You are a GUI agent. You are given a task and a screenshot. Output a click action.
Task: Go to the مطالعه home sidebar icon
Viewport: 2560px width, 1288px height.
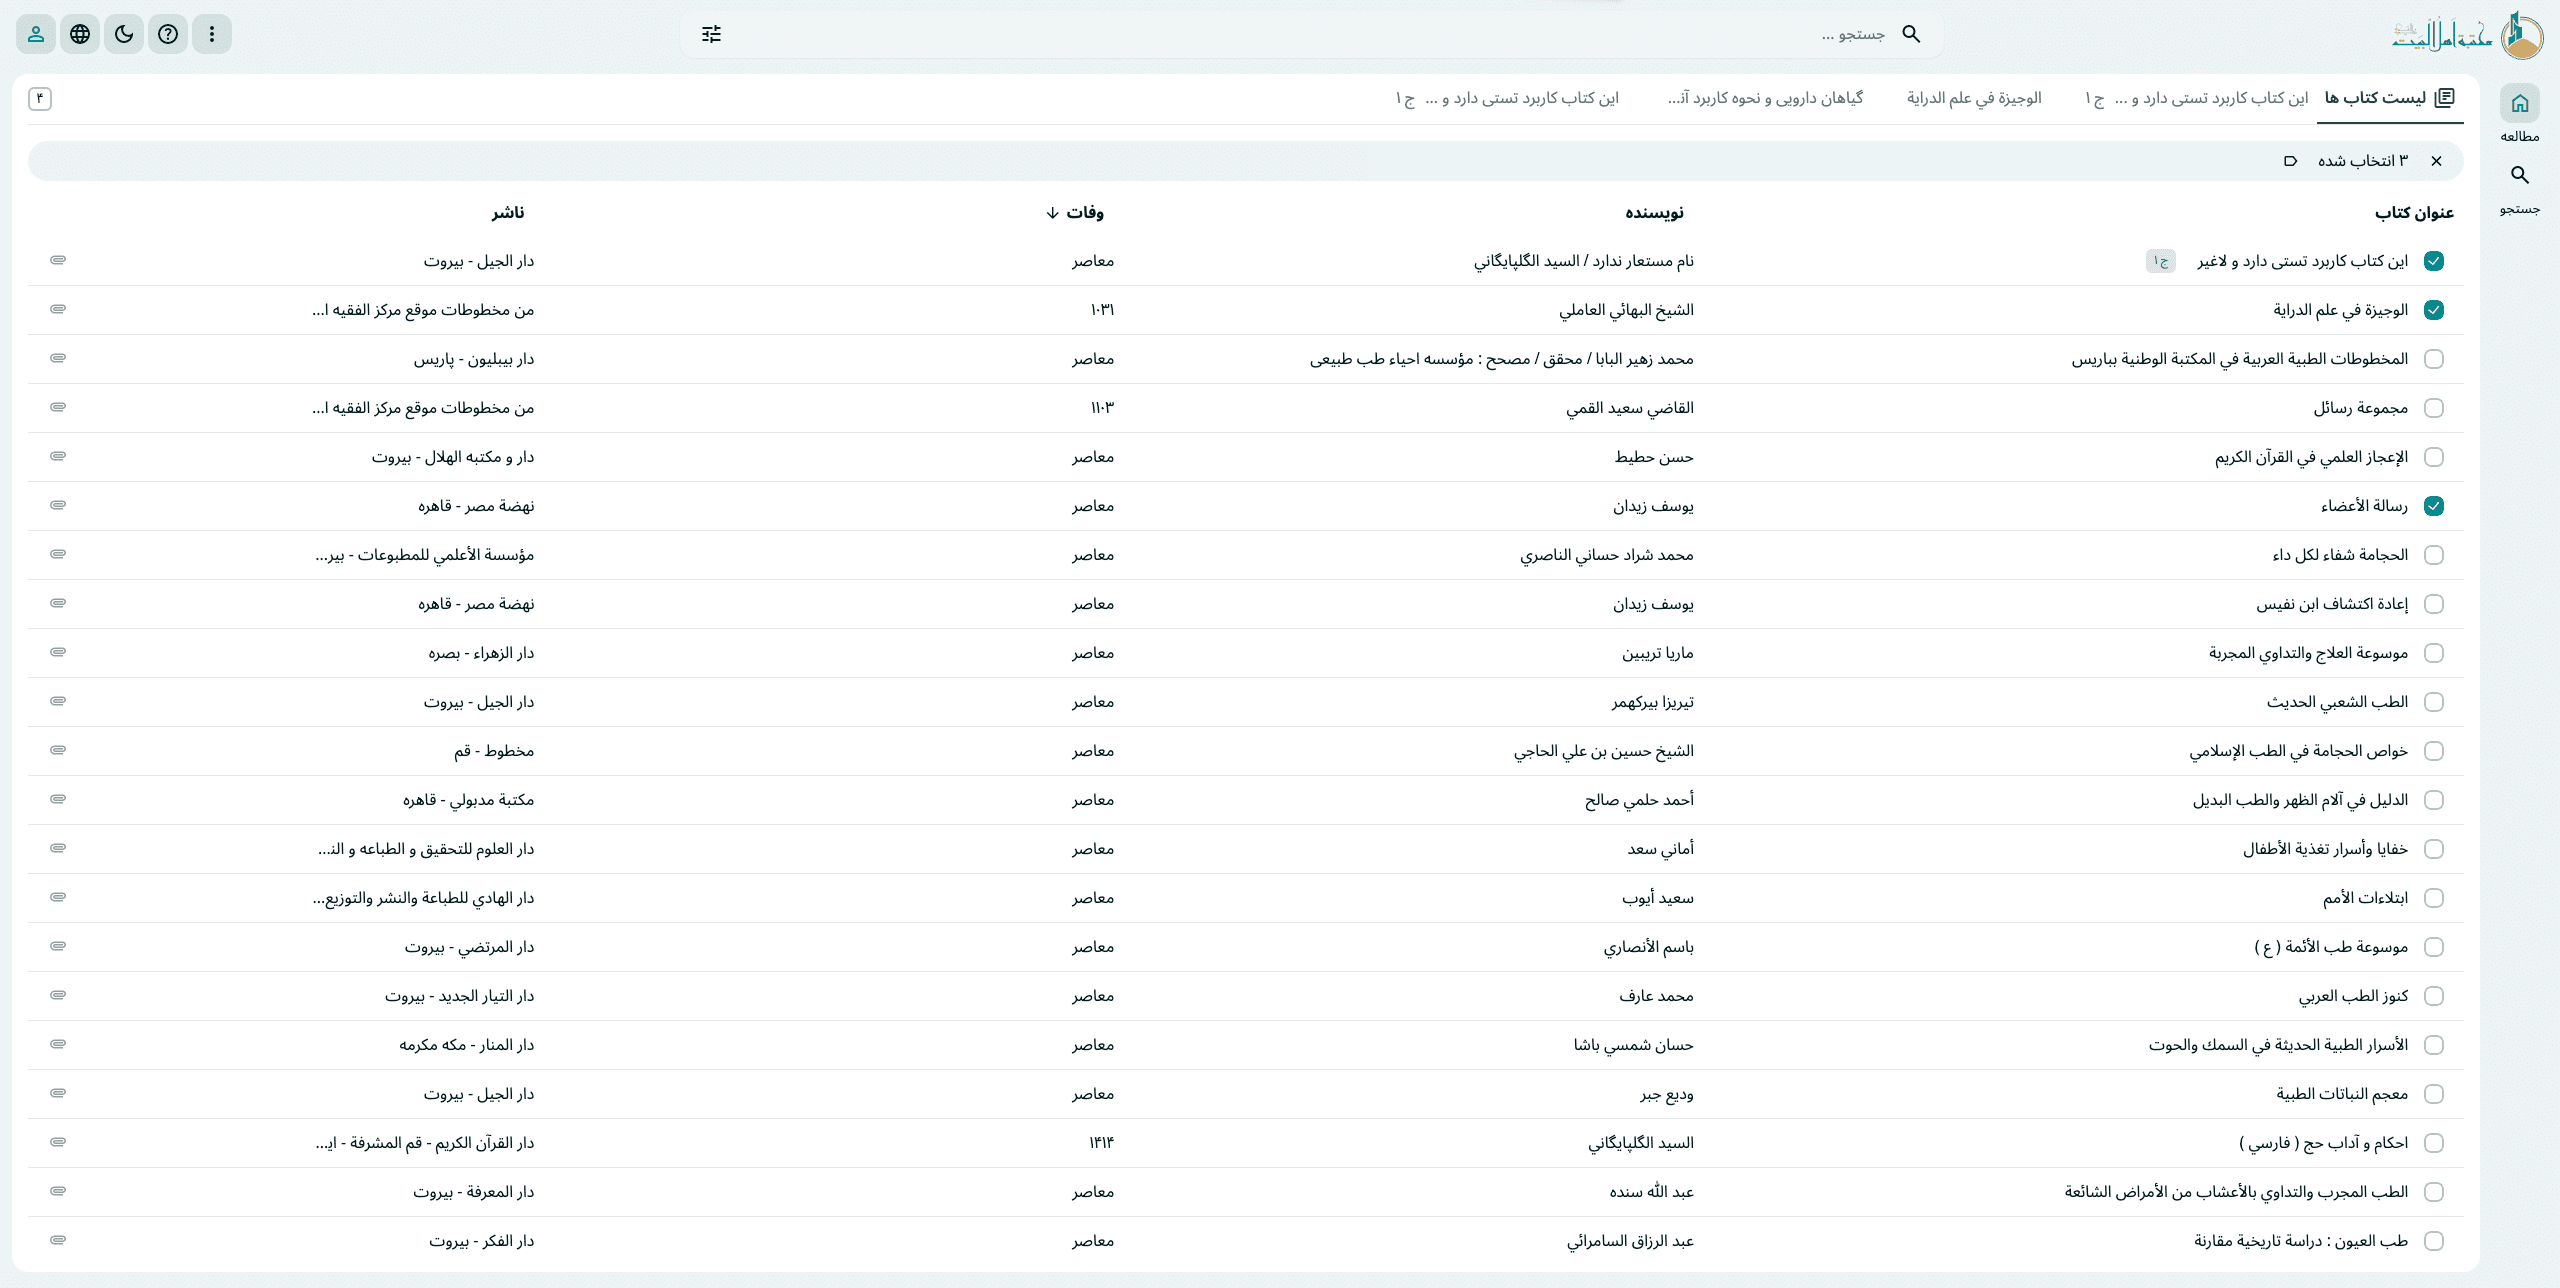click(2519, 104)
